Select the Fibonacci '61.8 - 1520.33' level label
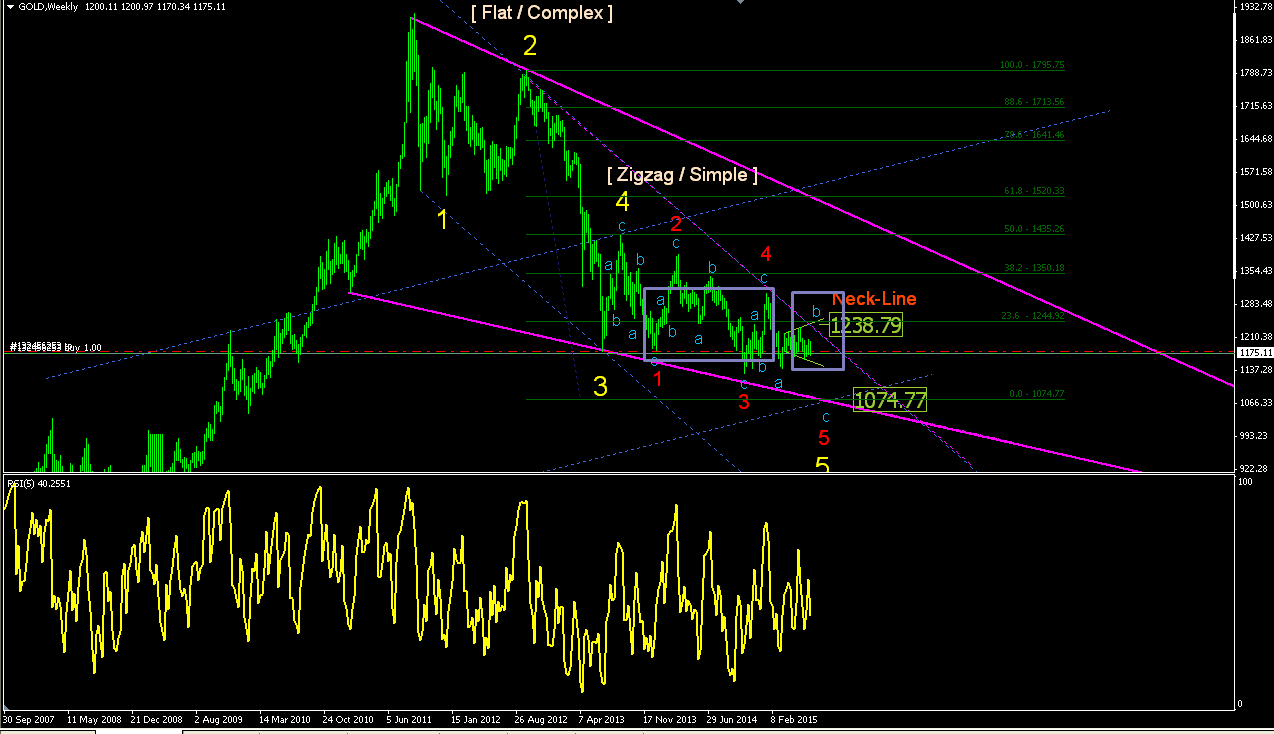The image size is (1274, 734). 1034,191
